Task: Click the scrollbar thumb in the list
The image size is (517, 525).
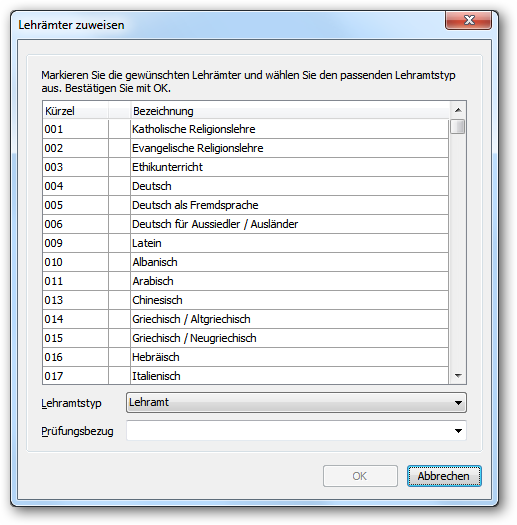Action: 458,127
